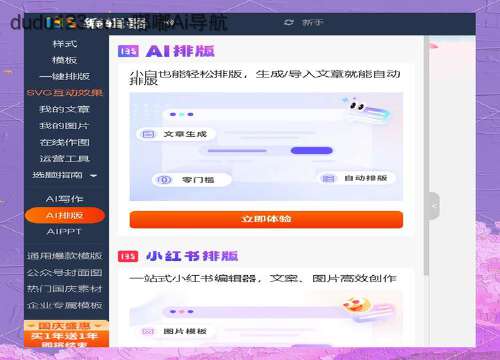Open the 国庆盛惠 promotion banner
Image resolution: width=500 pixels, height=360 pixels.
[66, 334]
